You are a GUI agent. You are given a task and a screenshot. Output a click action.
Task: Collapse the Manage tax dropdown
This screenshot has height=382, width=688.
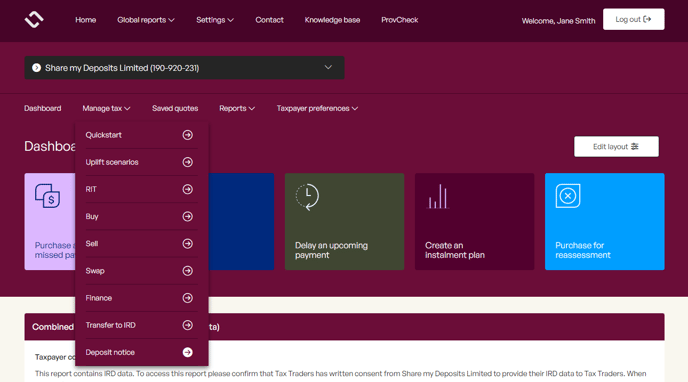pyautogui.click(x=106, y=108)
